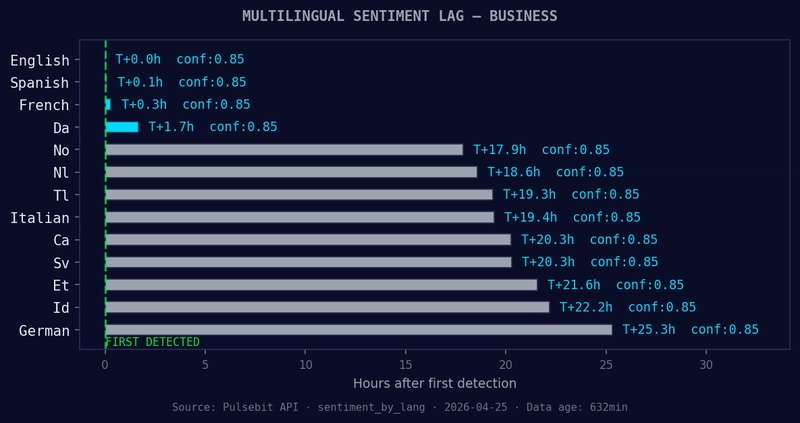Click the x-axis tick label 30
Image resolution: width=800 pixels, height=423 pixels.
(706, 365)
